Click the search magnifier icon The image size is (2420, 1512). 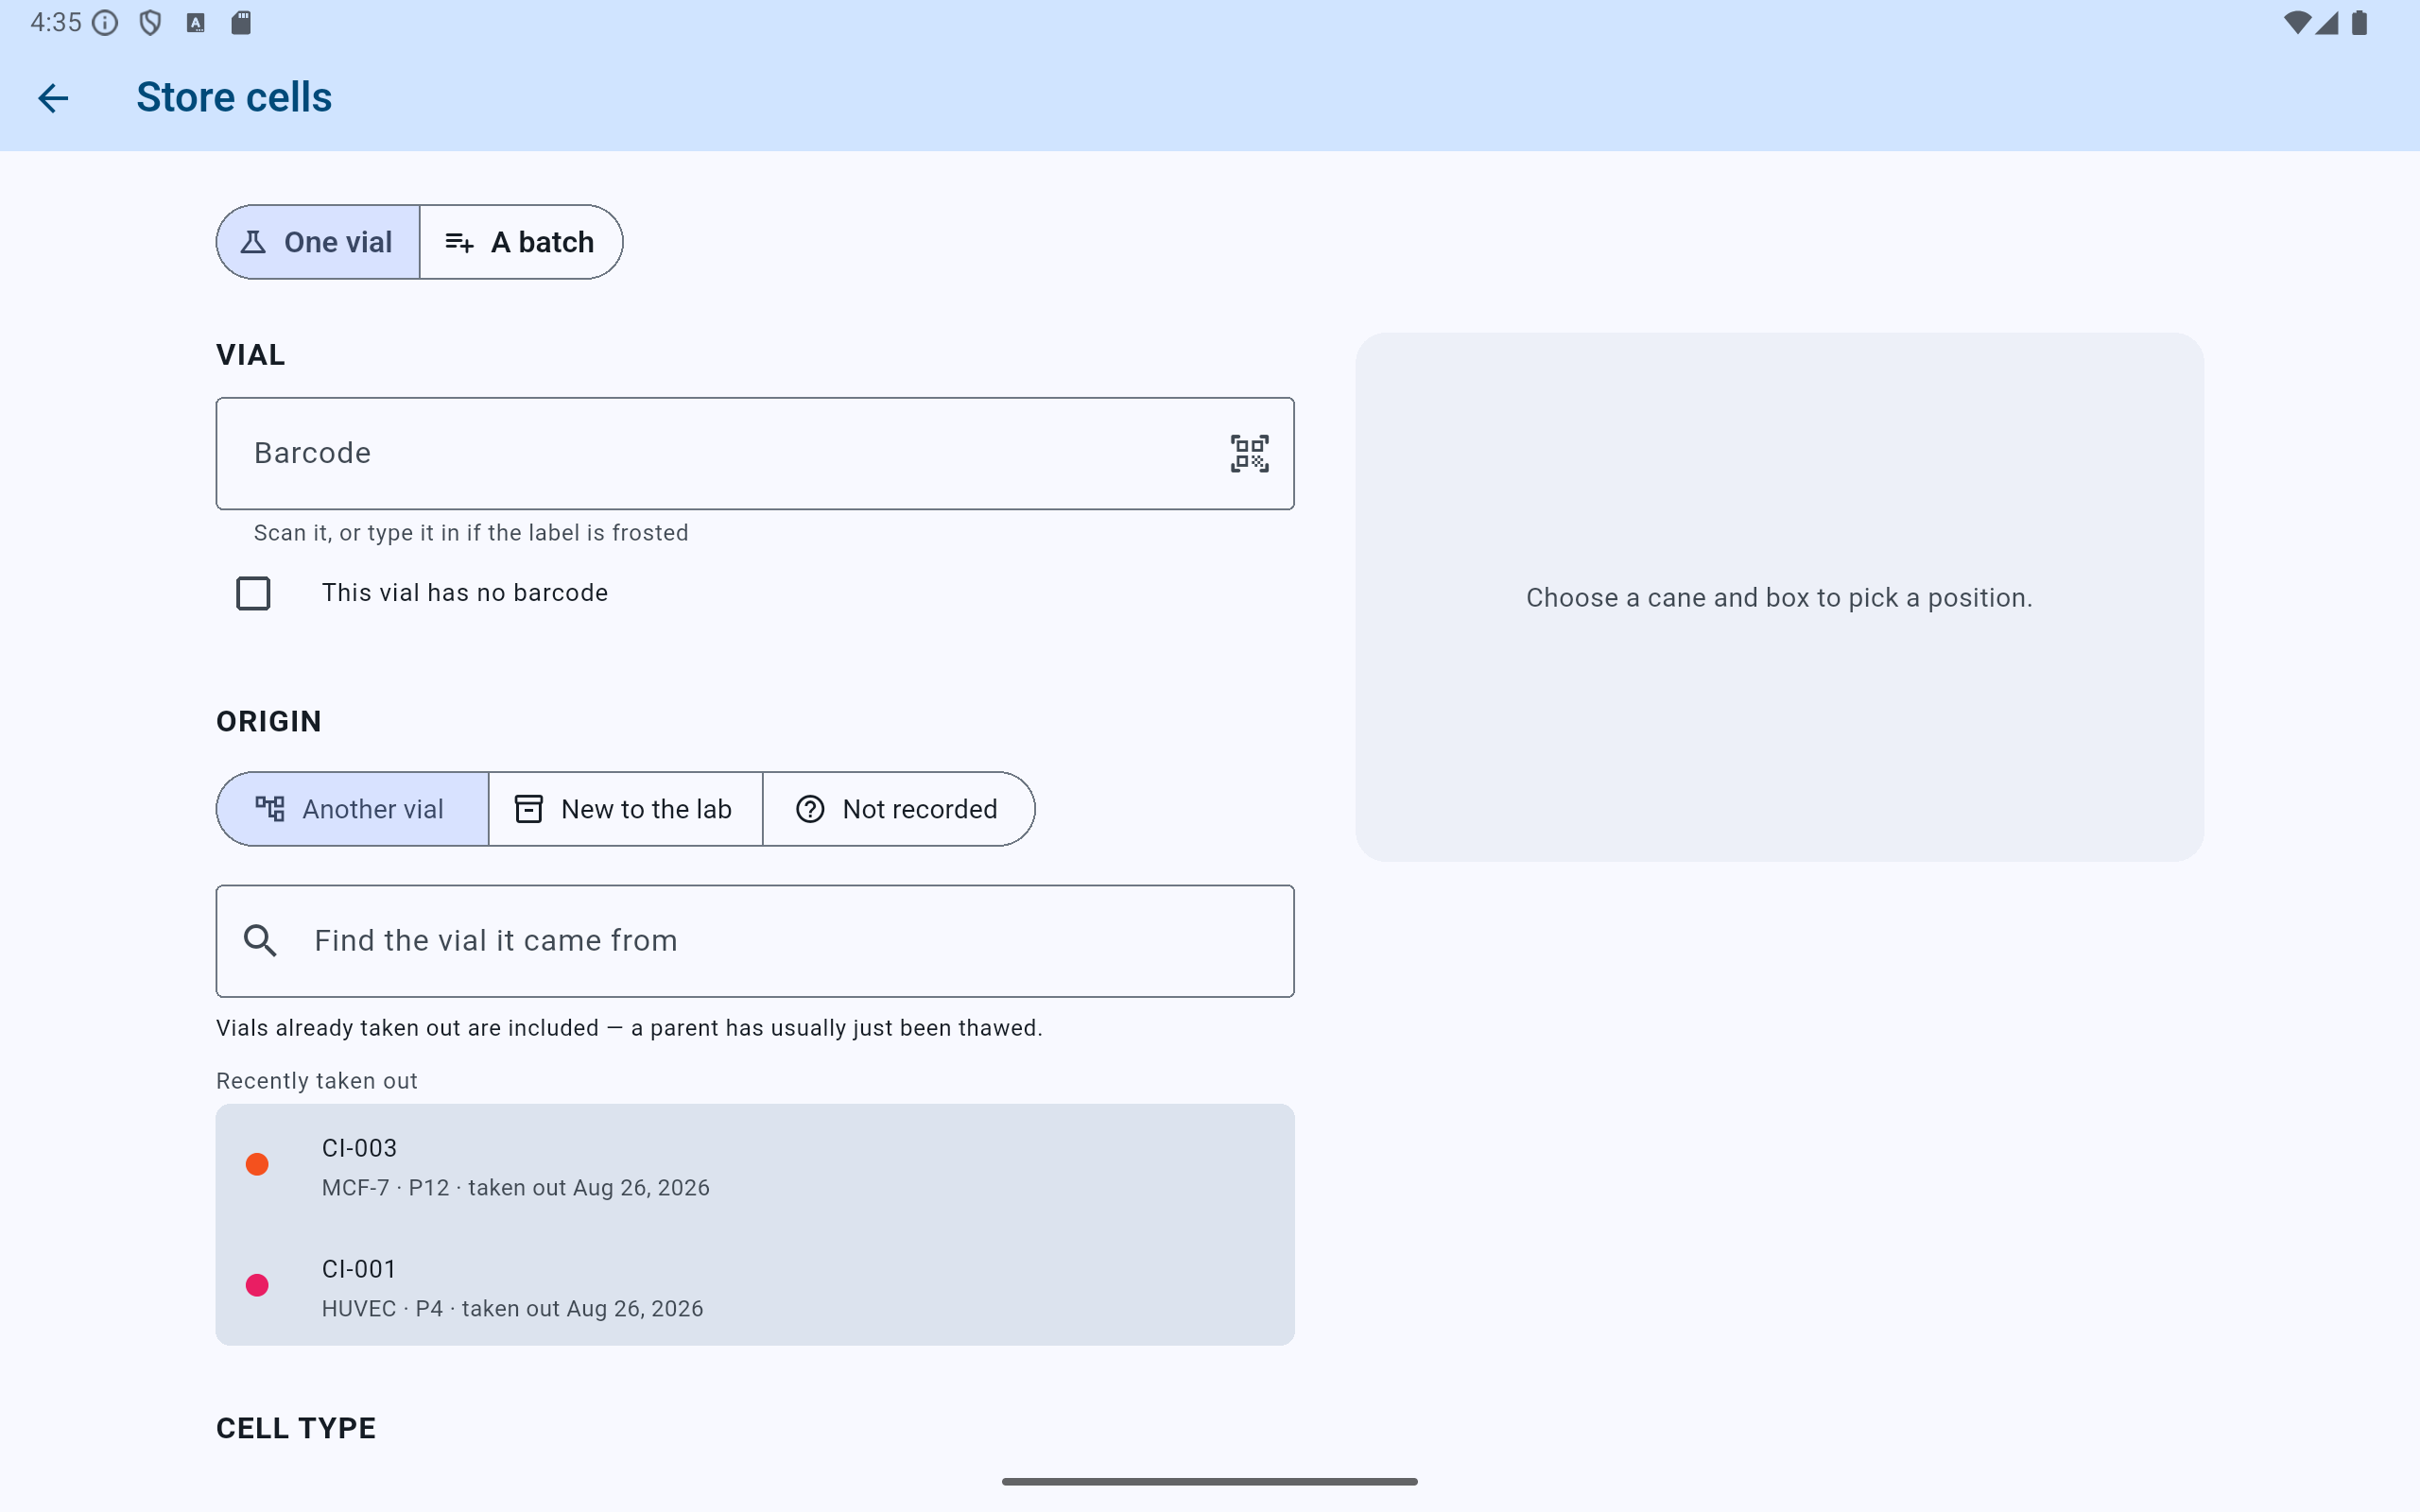point(260,941)
